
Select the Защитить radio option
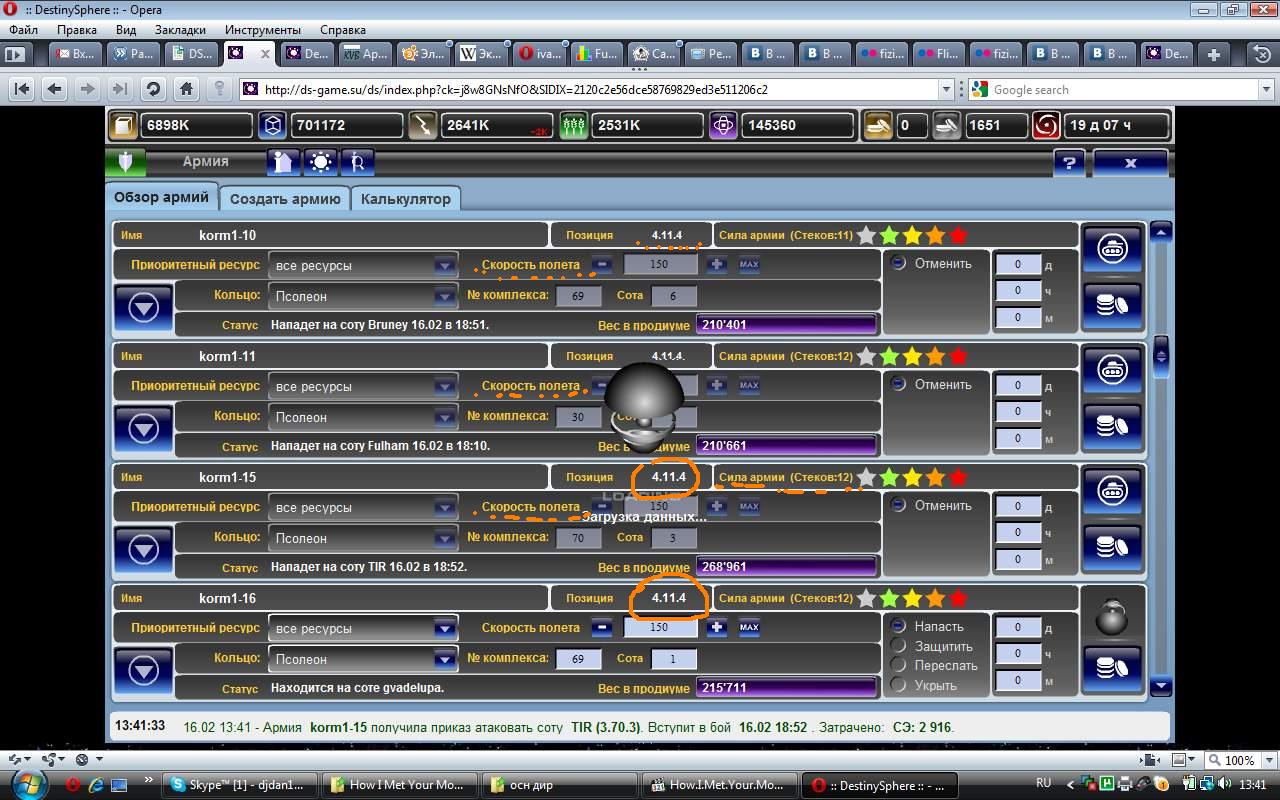[898, 646]
